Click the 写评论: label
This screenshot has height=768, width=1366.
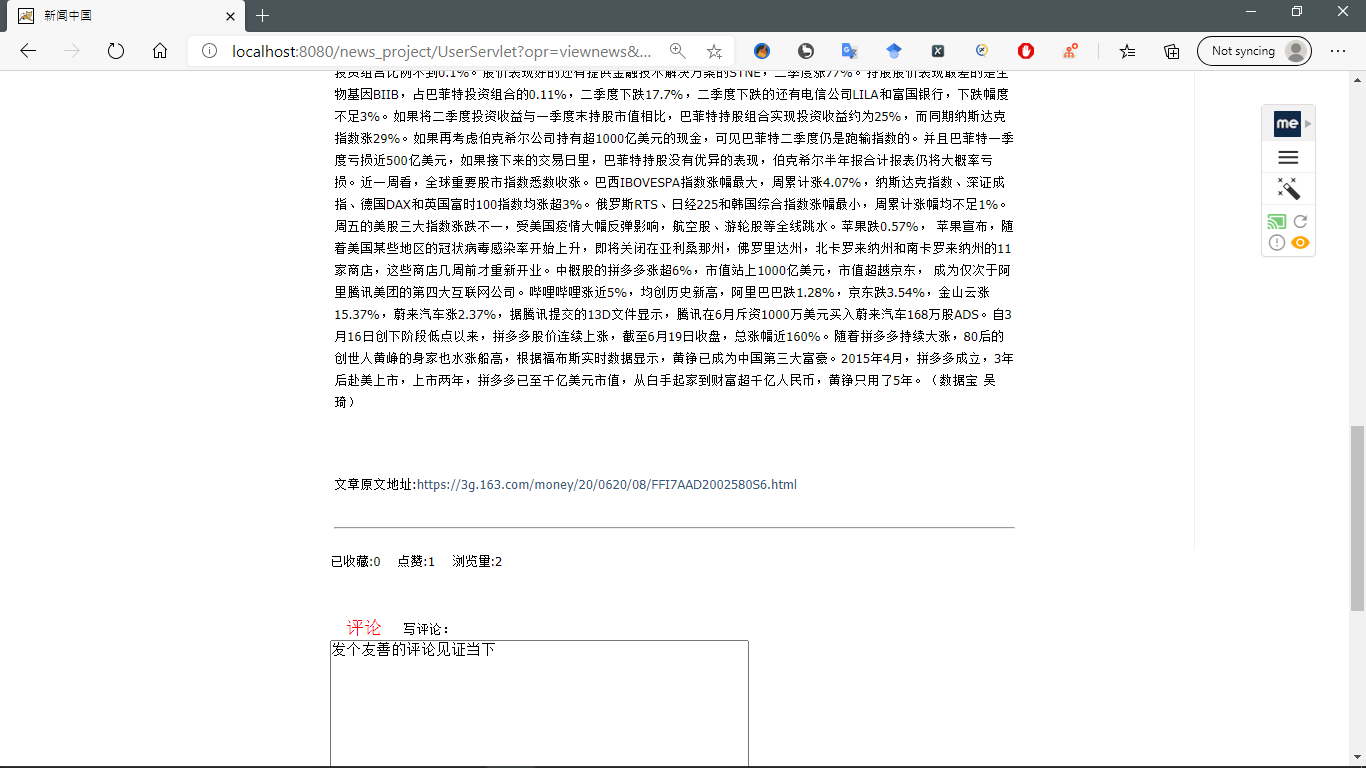tap(426, 630)
